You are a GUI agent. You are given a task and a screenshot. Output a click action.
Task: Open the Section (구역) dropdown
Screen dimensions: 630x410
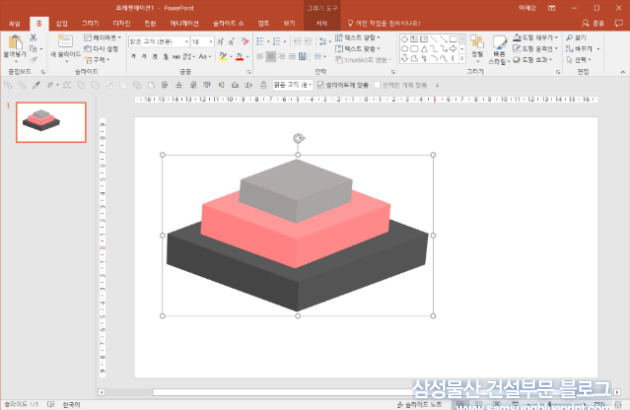[x=97, y=59]
